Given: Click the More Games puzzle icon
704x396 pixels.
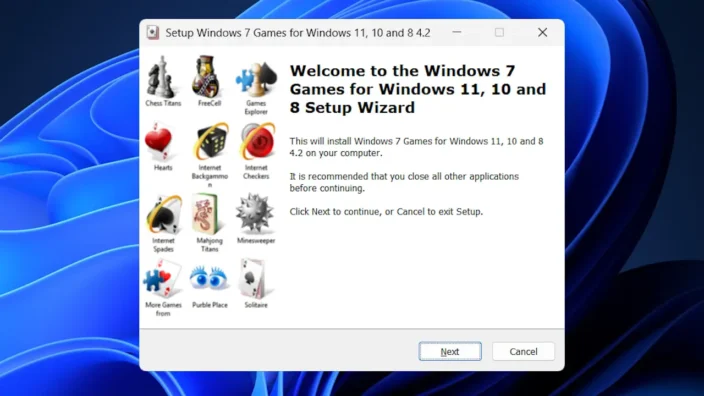Looking at the screenshot, I should pyautogui.click(x=162, y=278).
